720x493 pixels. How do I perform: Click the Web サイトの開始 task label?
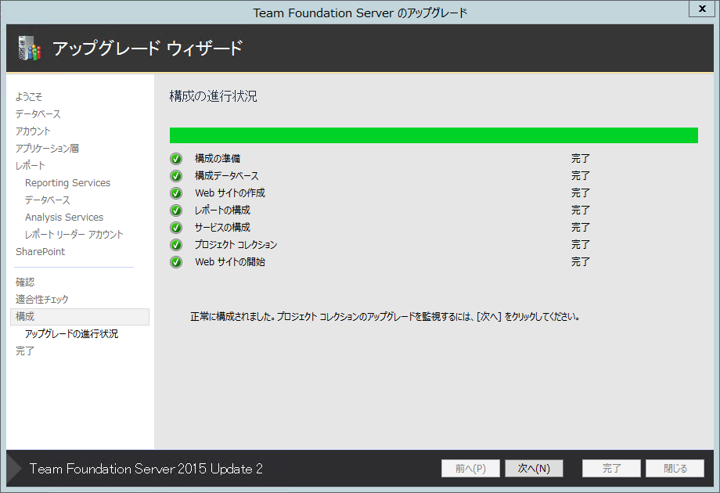tap(230, 262)
